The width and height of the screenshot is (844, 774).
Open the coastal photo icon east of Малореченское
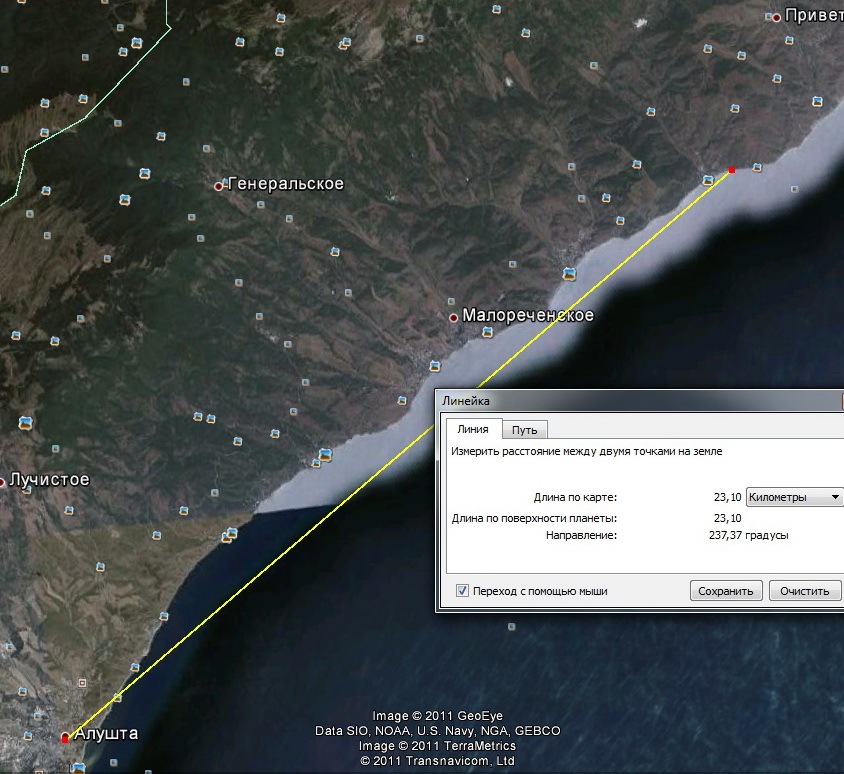[x=569, y=272]
